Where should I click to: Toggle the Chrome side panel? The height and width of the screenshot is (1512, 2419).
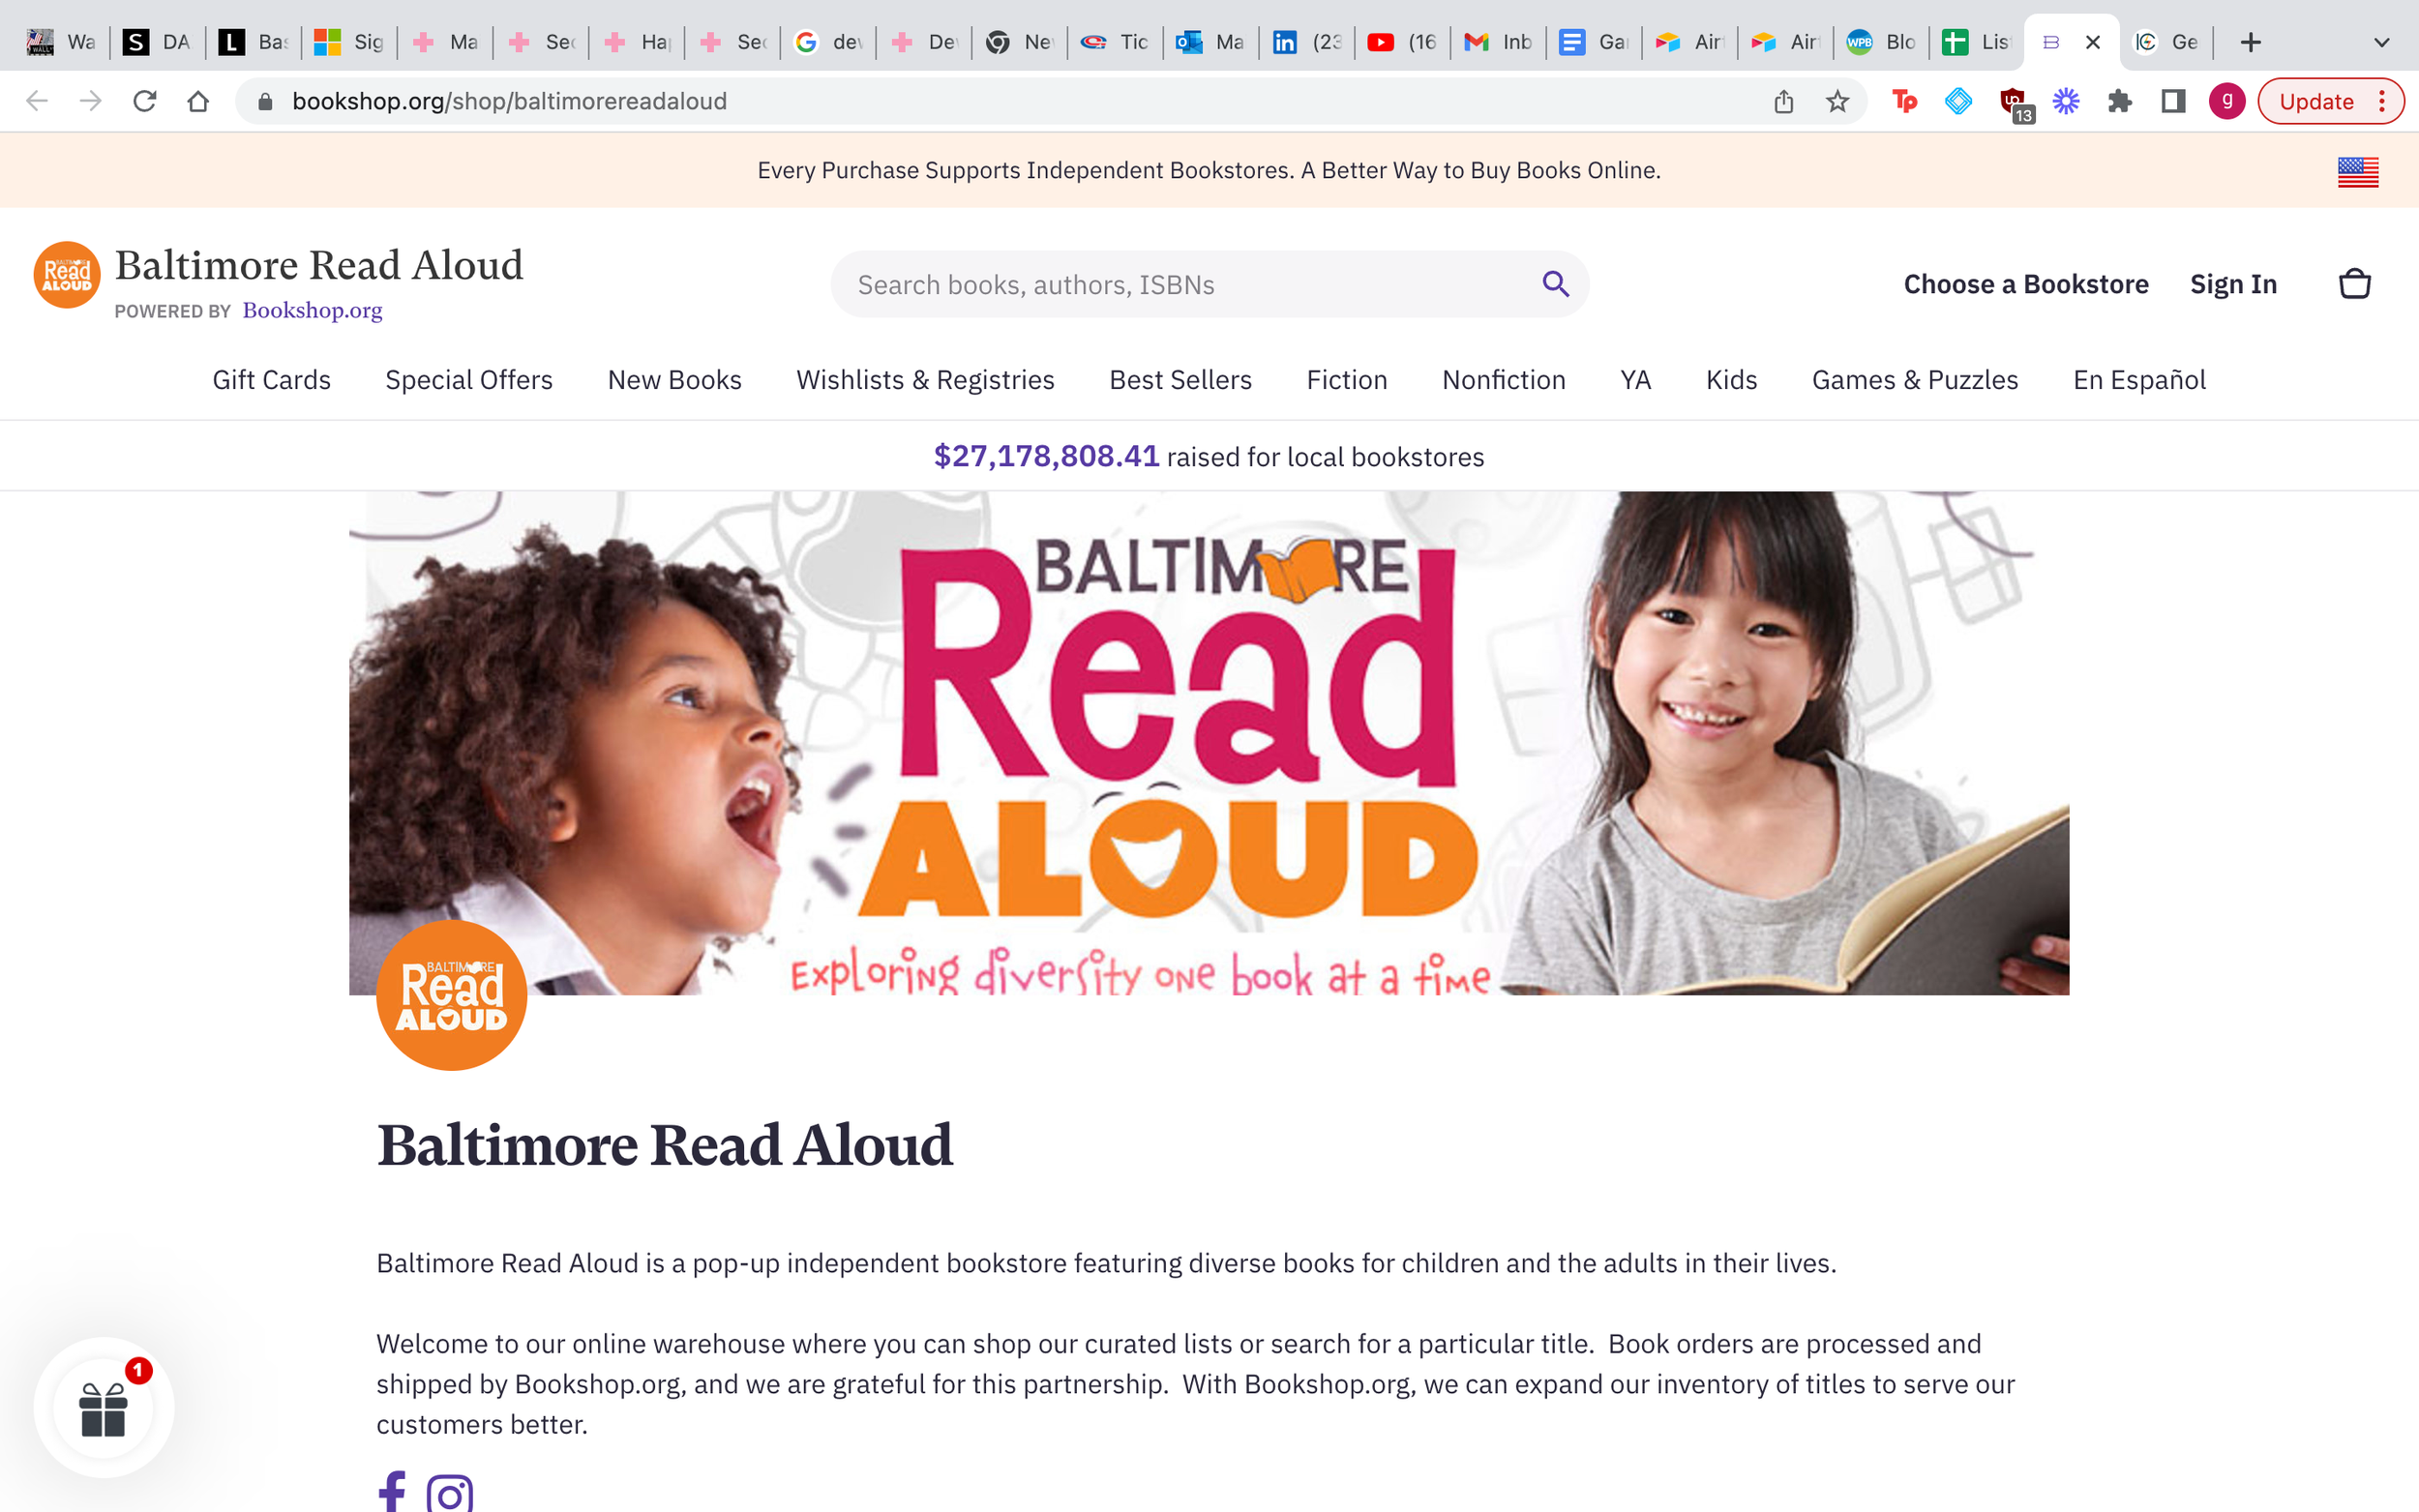(x=2172, y=101)
